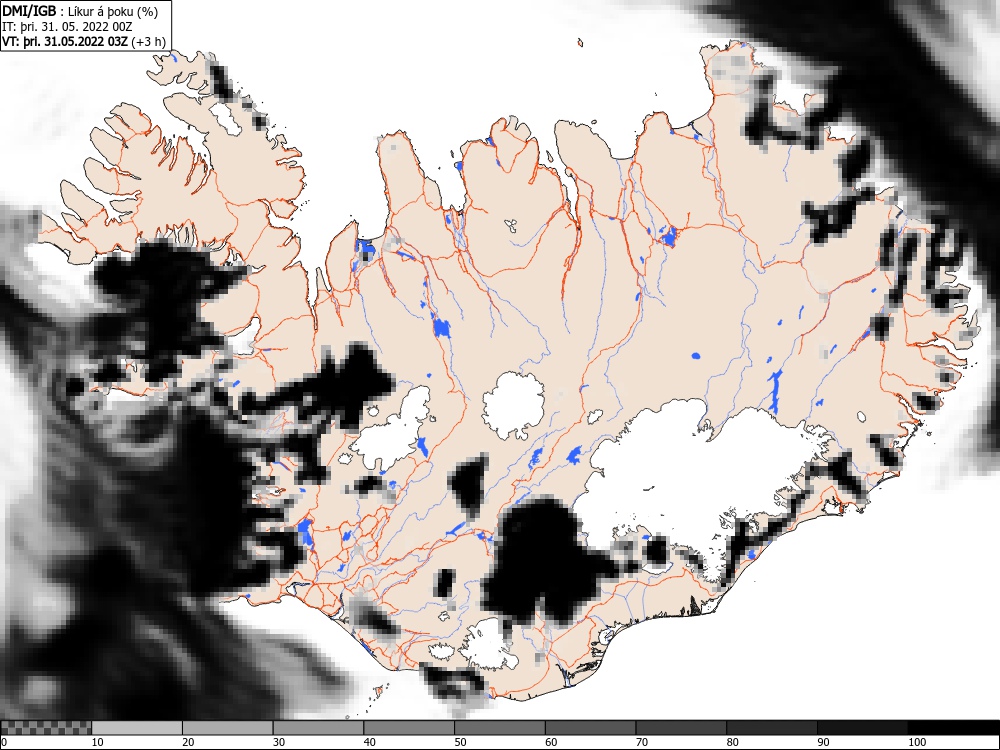Viewport: 1000px width, 750px height.
Task: Click the '80' legend label
Action: tap(732, 742)
